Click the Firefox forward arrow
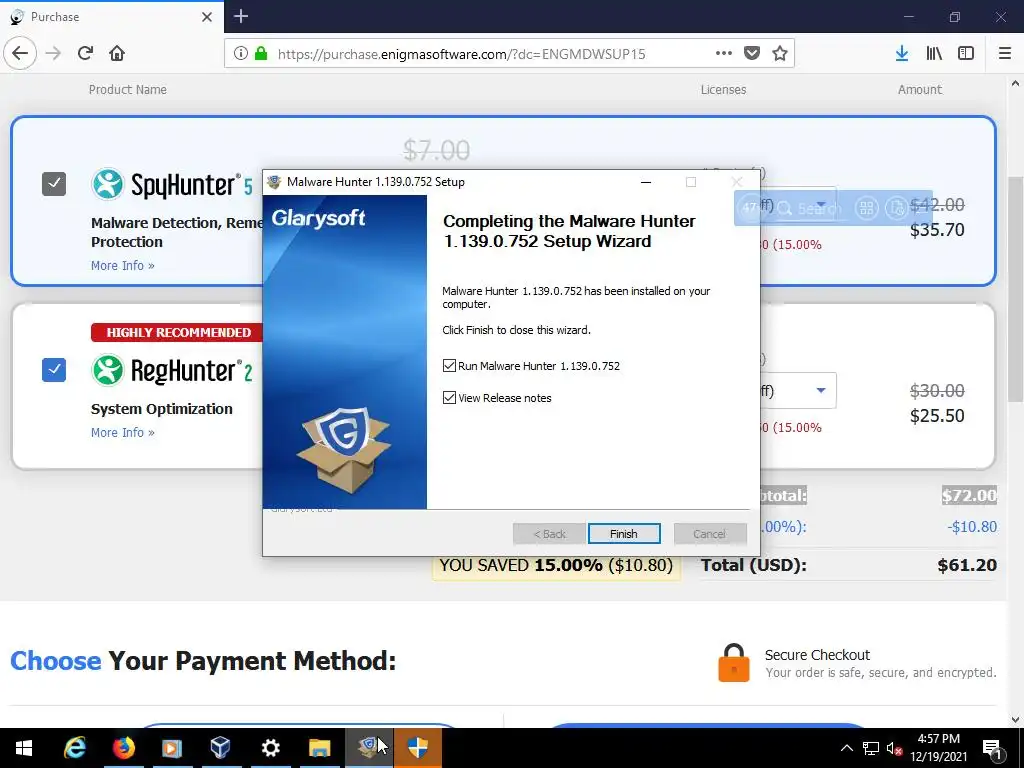Viewport: 1024px width, 768px height. coord(54,54)
